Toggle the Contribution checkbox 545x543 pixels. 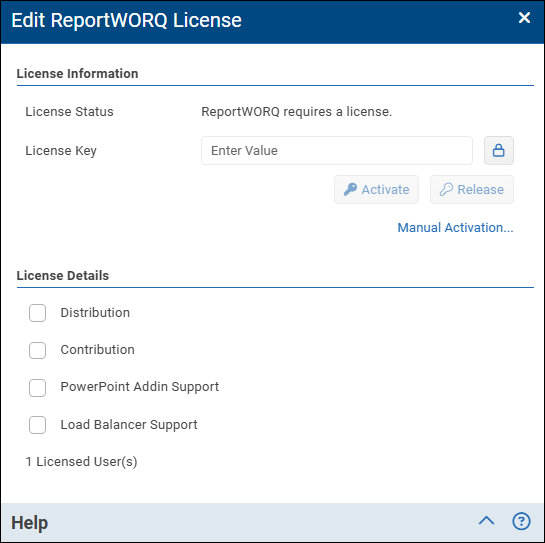click(38, 350)
